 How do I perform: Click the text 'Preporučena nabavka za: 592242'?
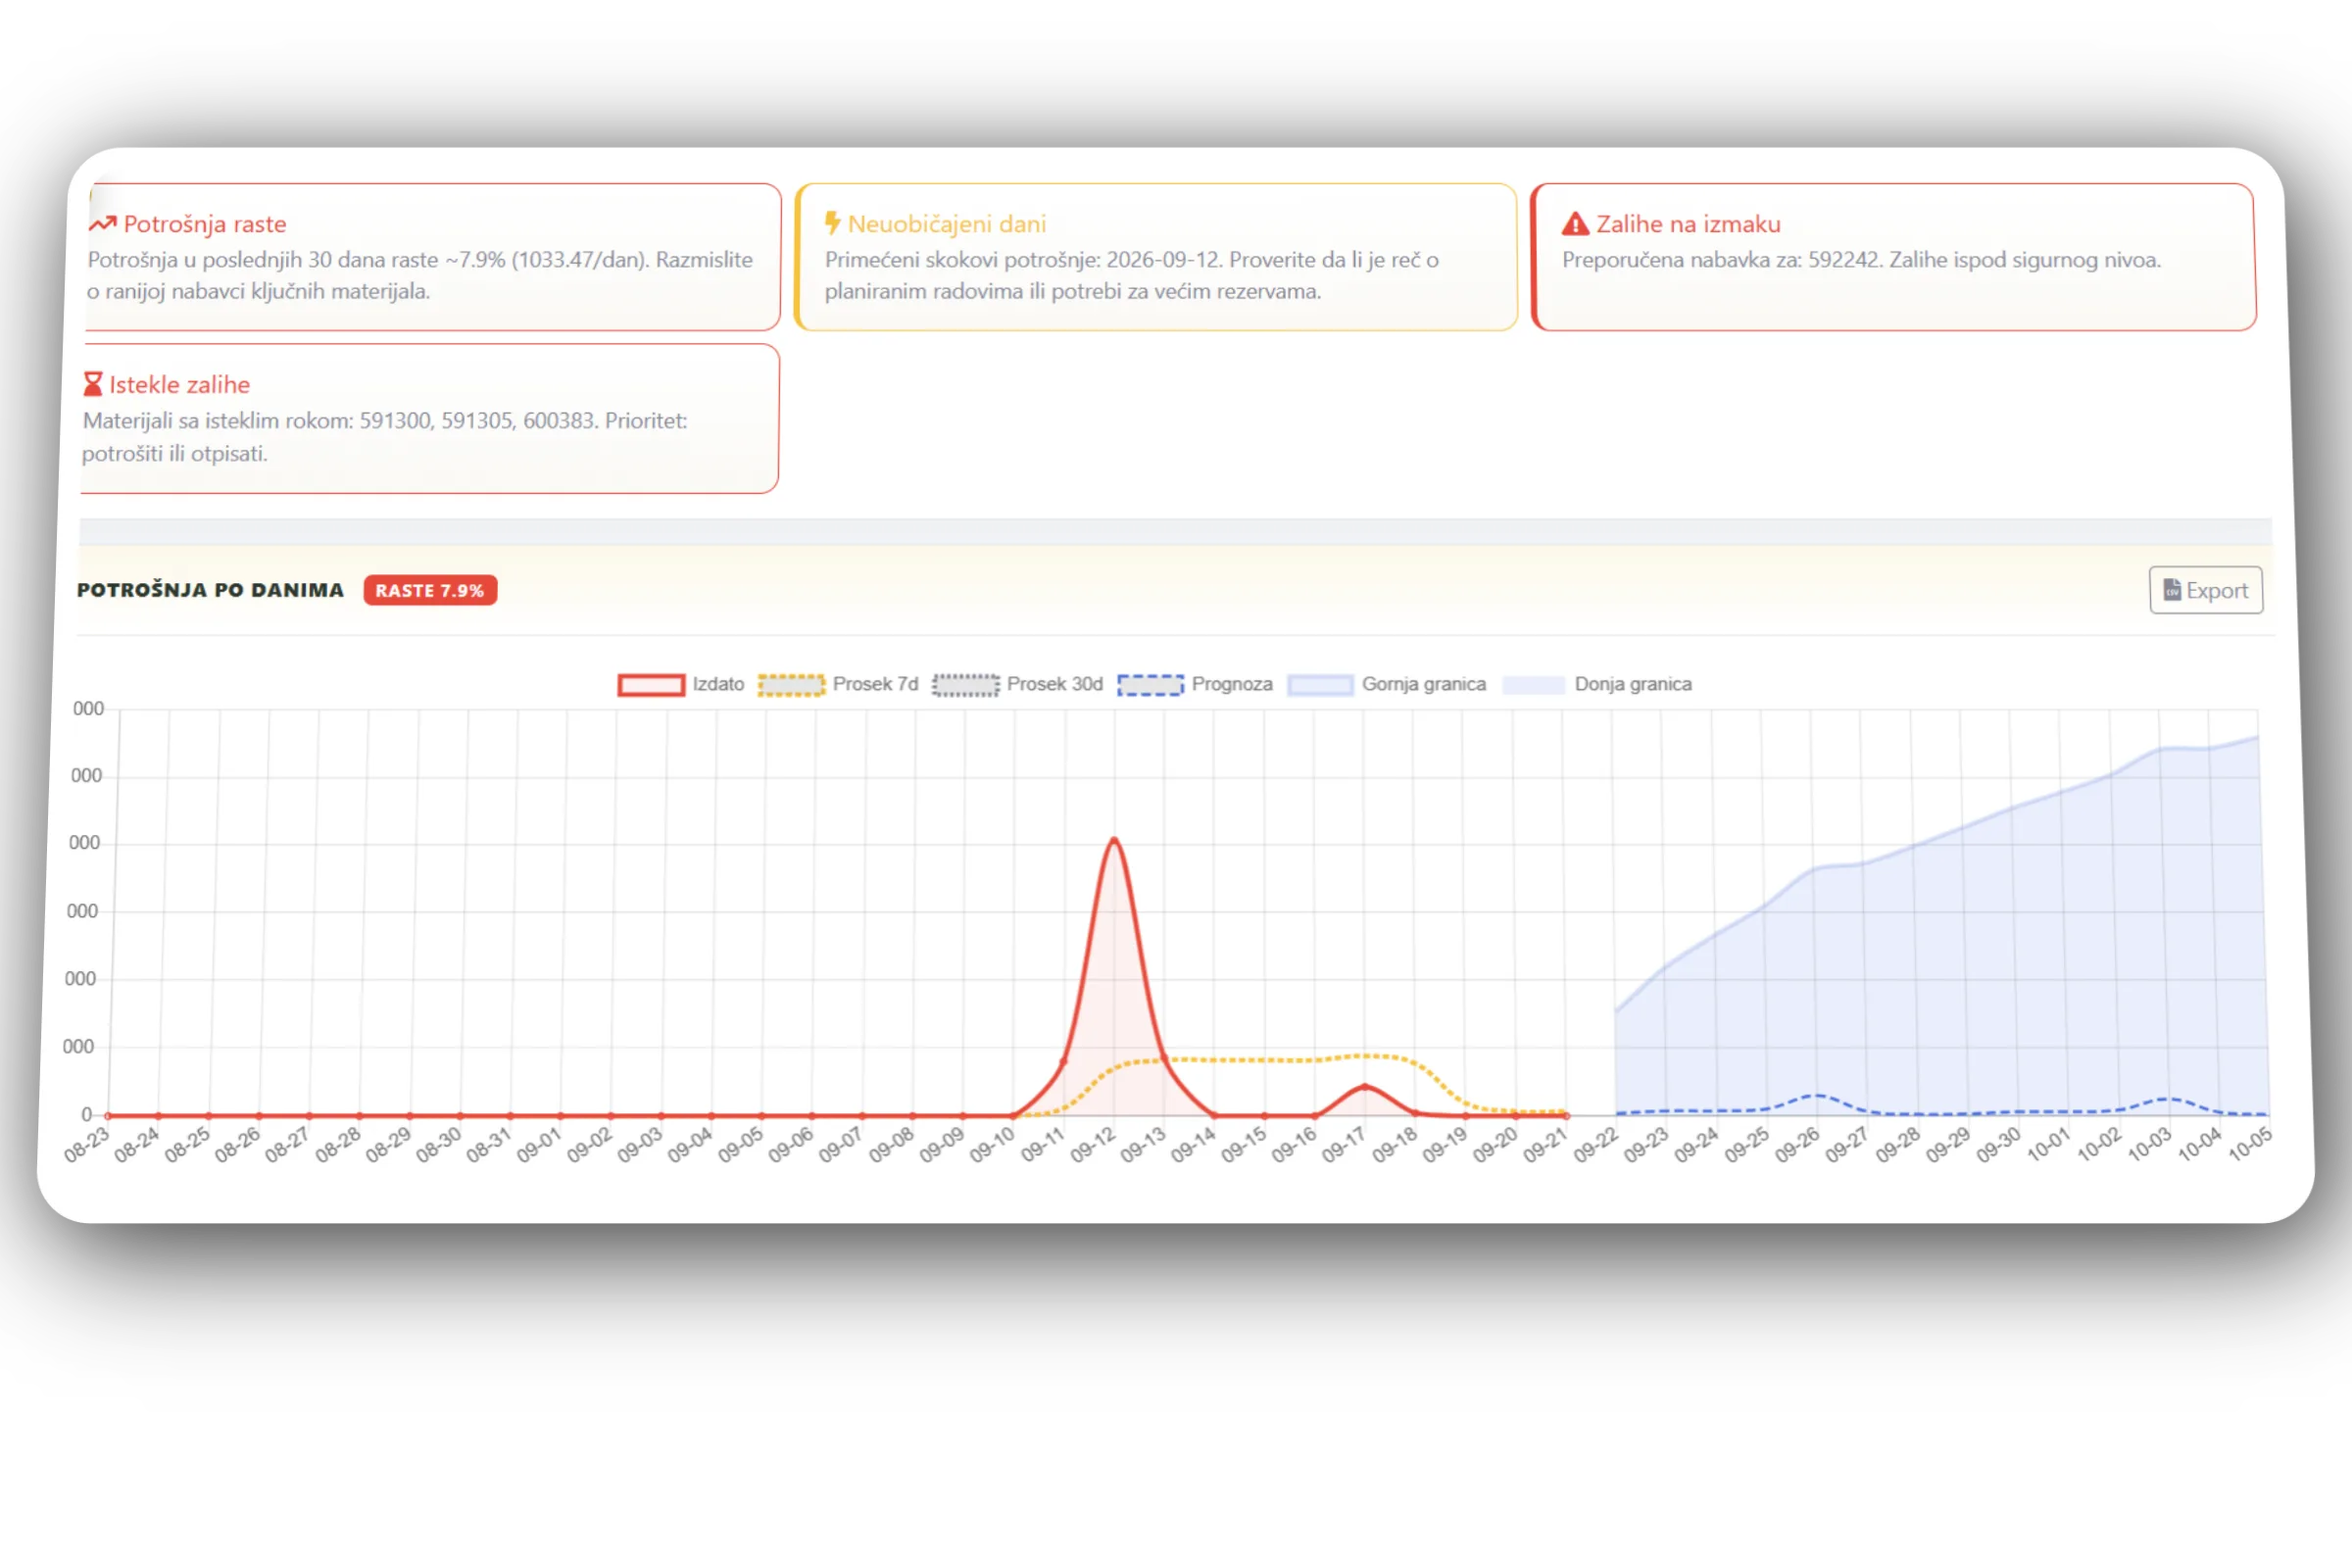(x=1720, y=260)
